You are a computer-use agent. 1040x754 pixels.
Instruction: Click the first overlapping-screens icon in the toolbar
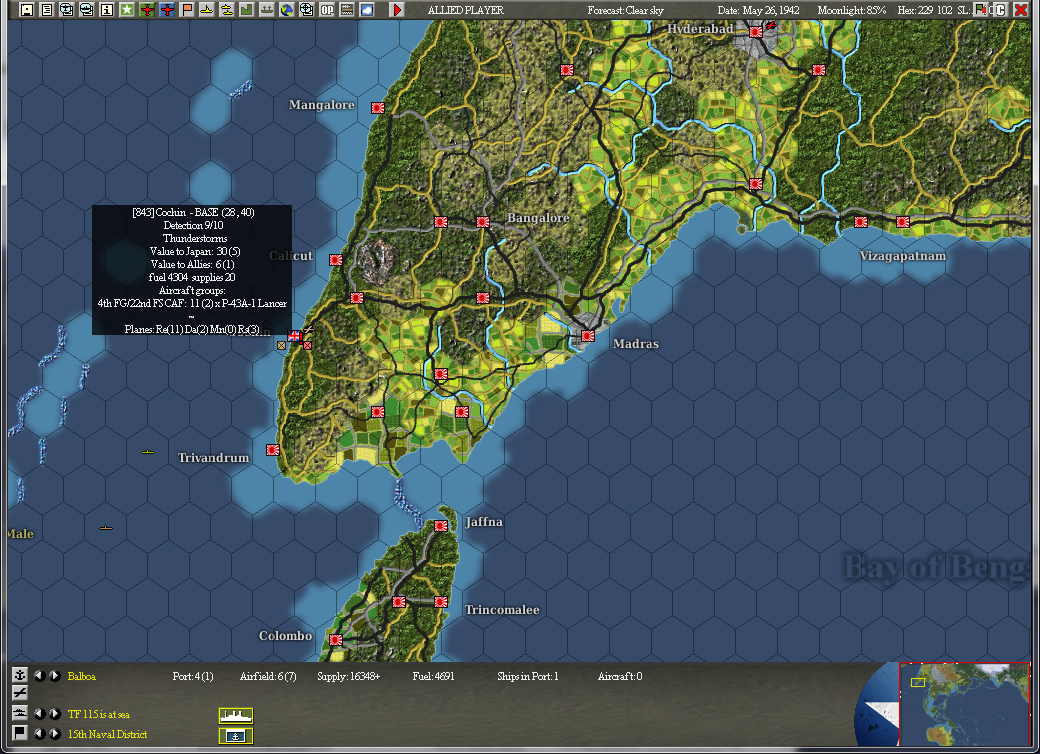66,9
